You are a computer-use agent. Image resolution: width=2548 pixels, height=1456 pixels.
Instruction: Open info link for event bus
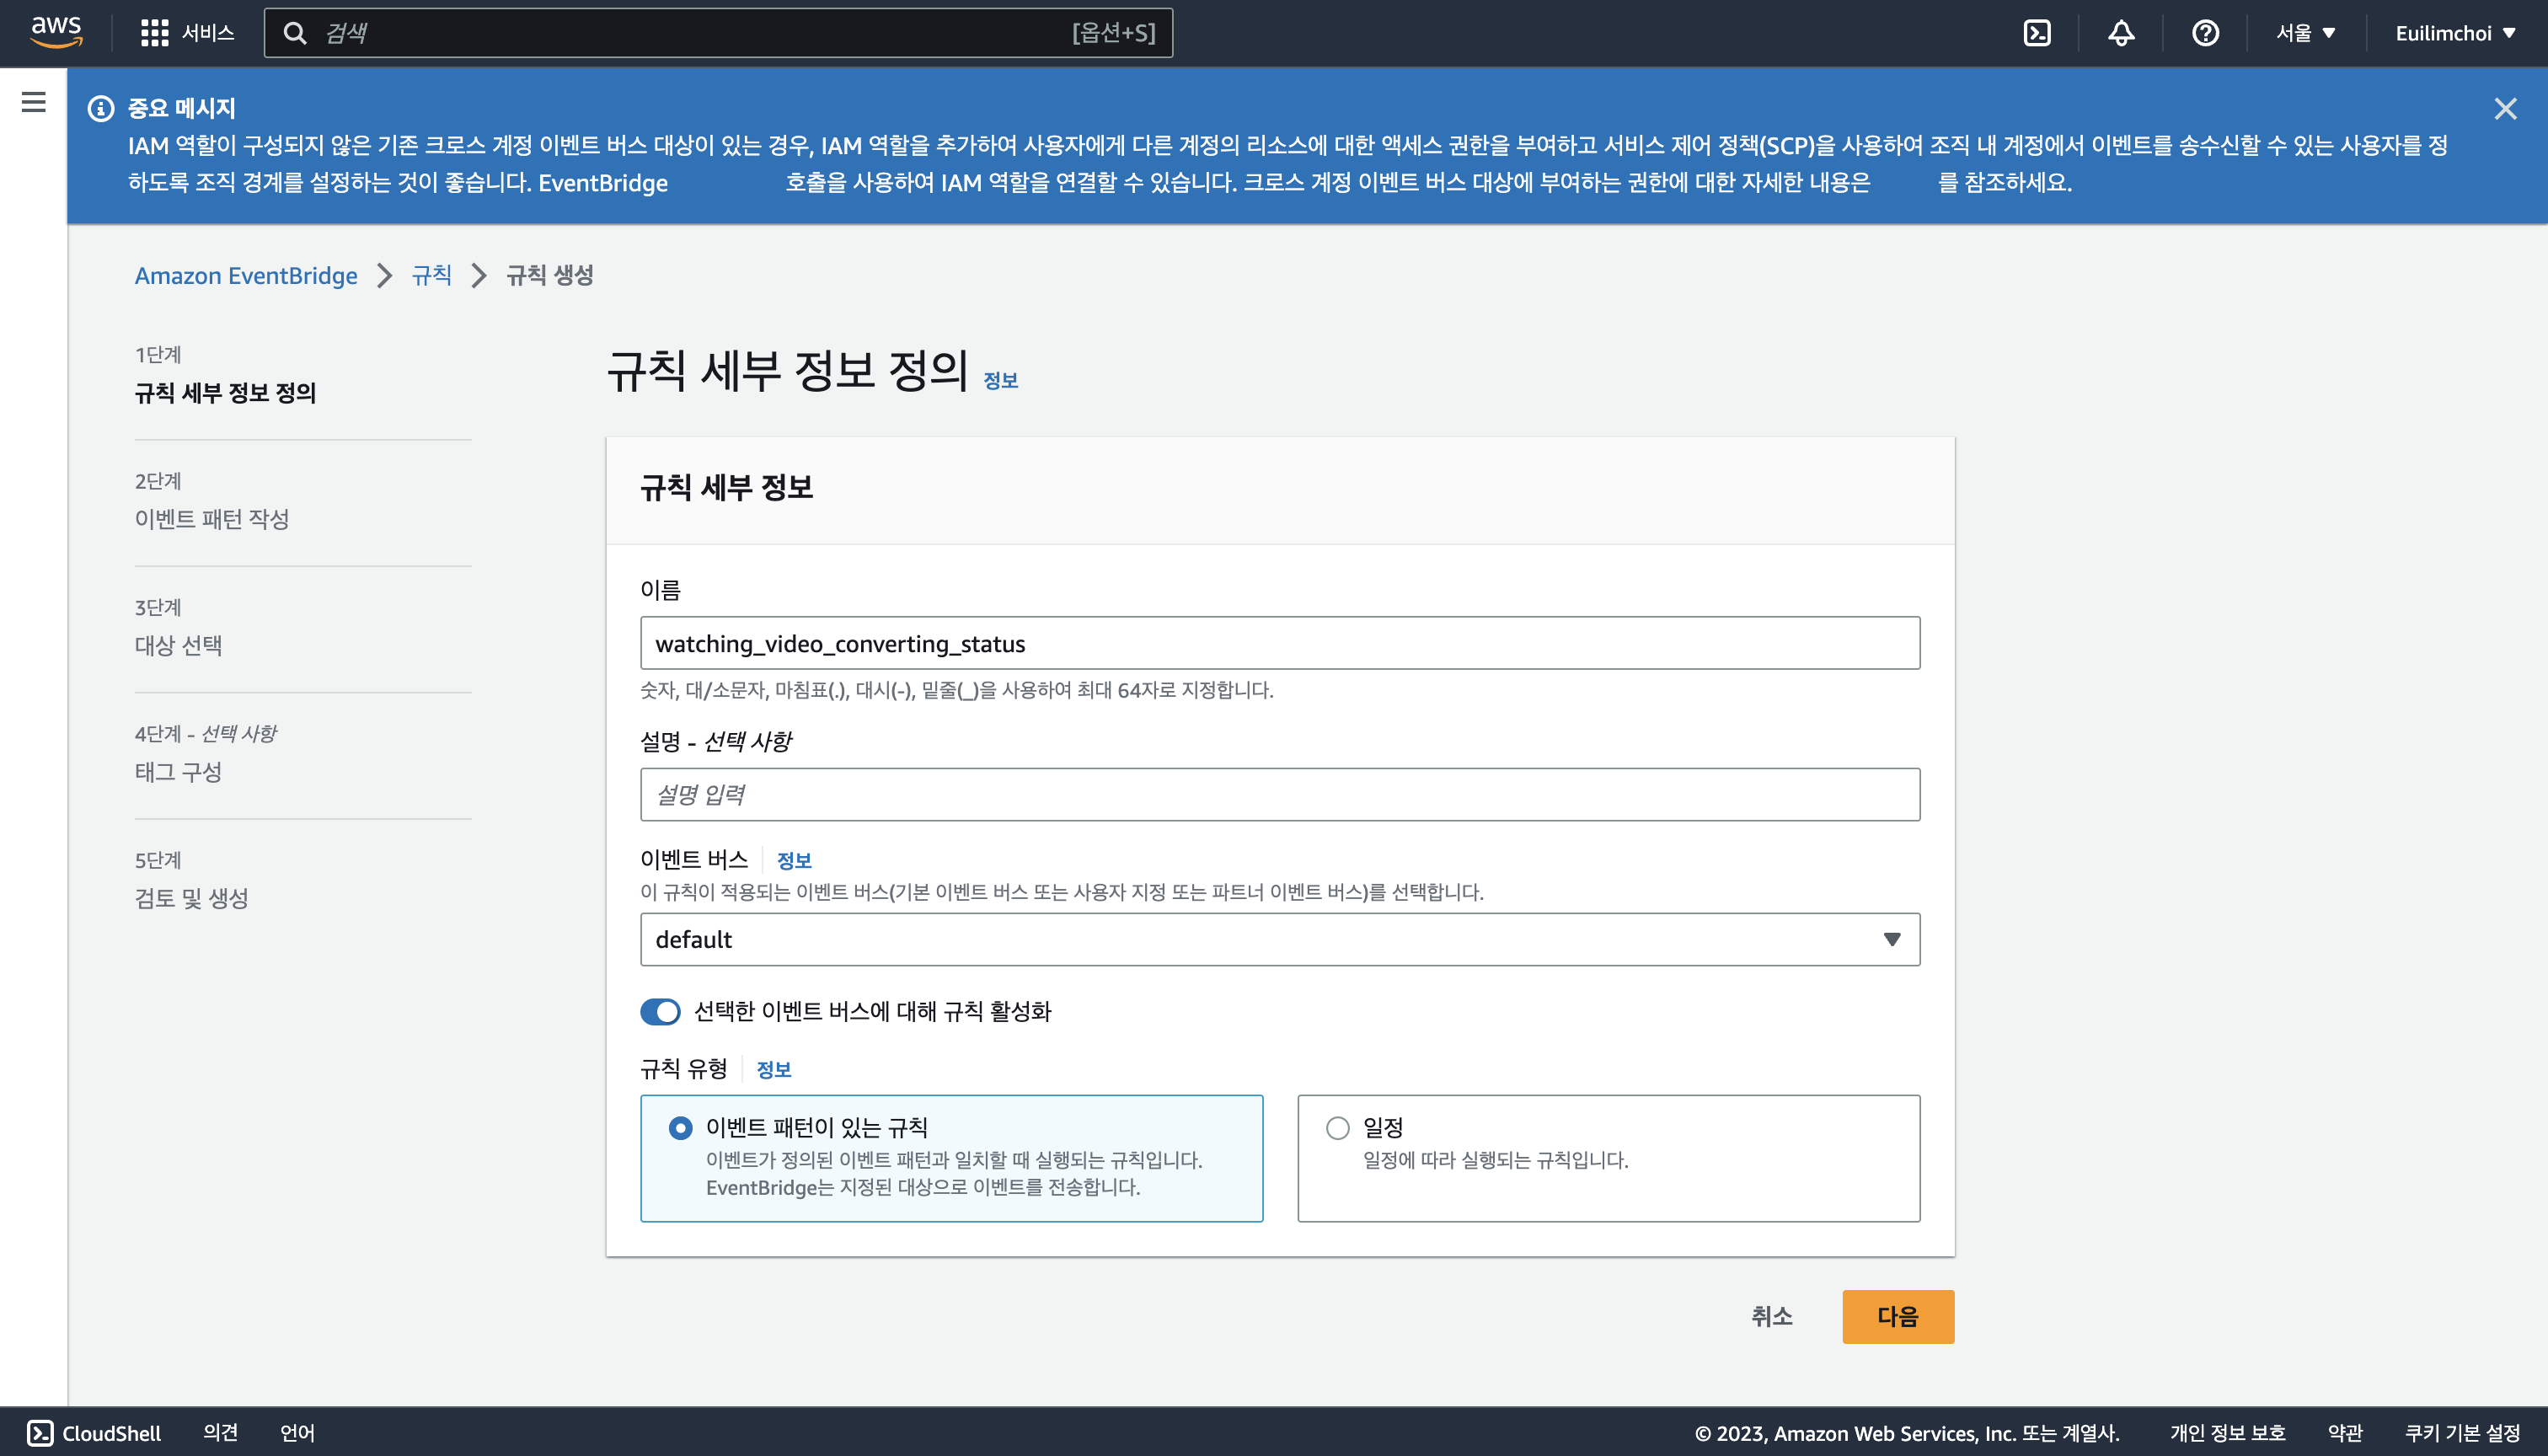(794, 860)
